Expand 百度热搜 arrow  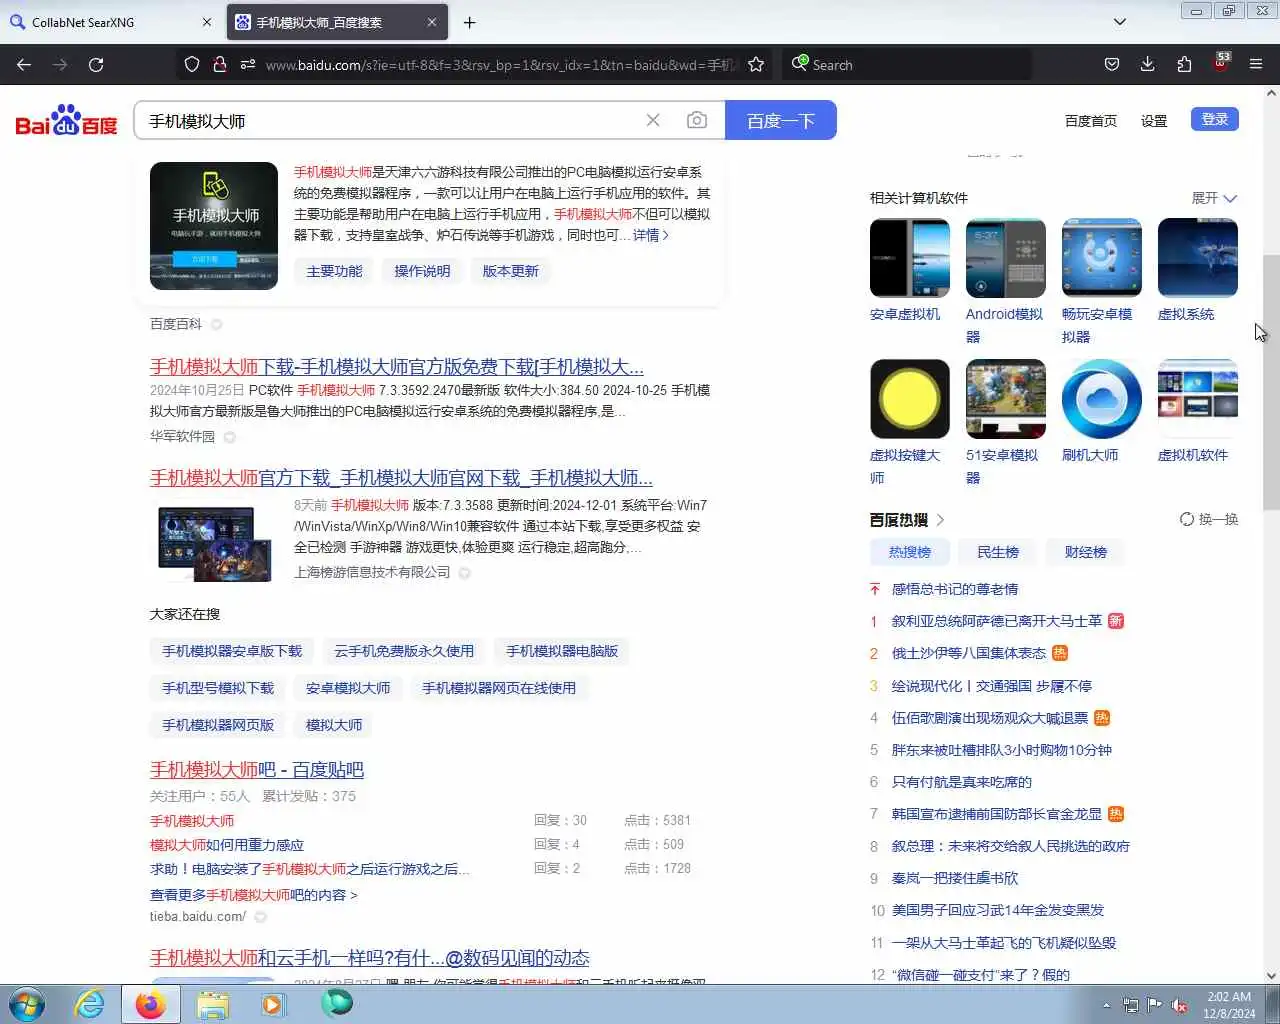pyautogui.click(x=940, y=520)
